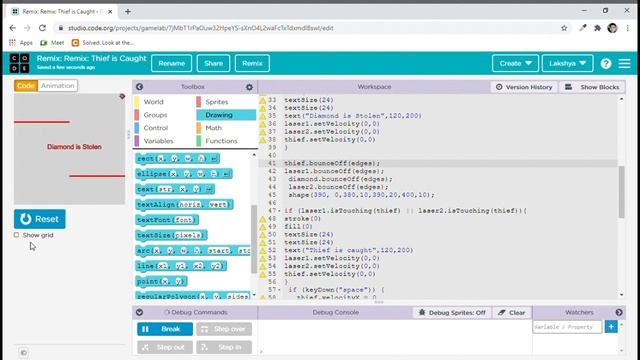Open Toolbox settings gear icon
Image resolution: width=640 pixels, height=360 pixels.
tap(249, 87)
